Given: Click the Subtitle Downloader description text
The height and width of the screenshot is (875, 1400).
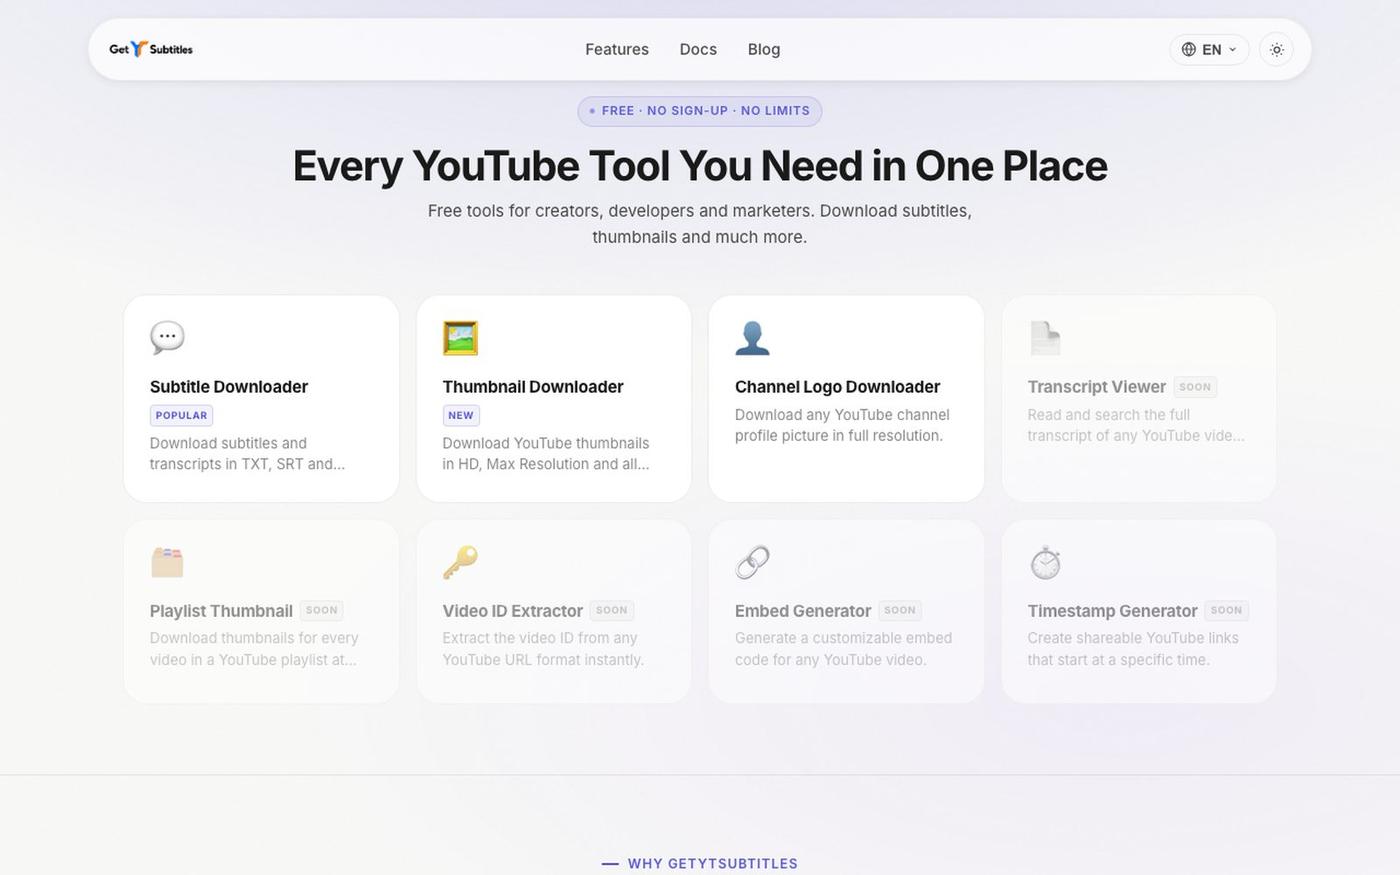Looking at the screenshot, I should [247, 454].
